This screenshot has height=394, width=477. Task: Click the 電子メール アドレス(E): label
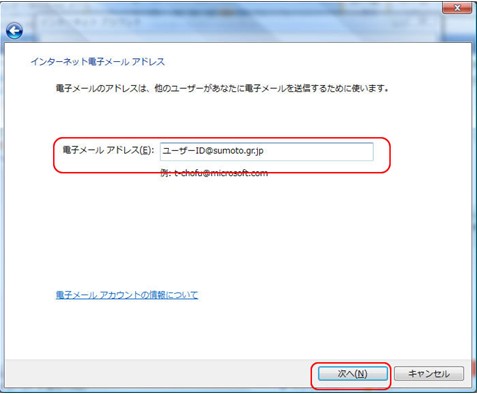click(x=108, y=150)
